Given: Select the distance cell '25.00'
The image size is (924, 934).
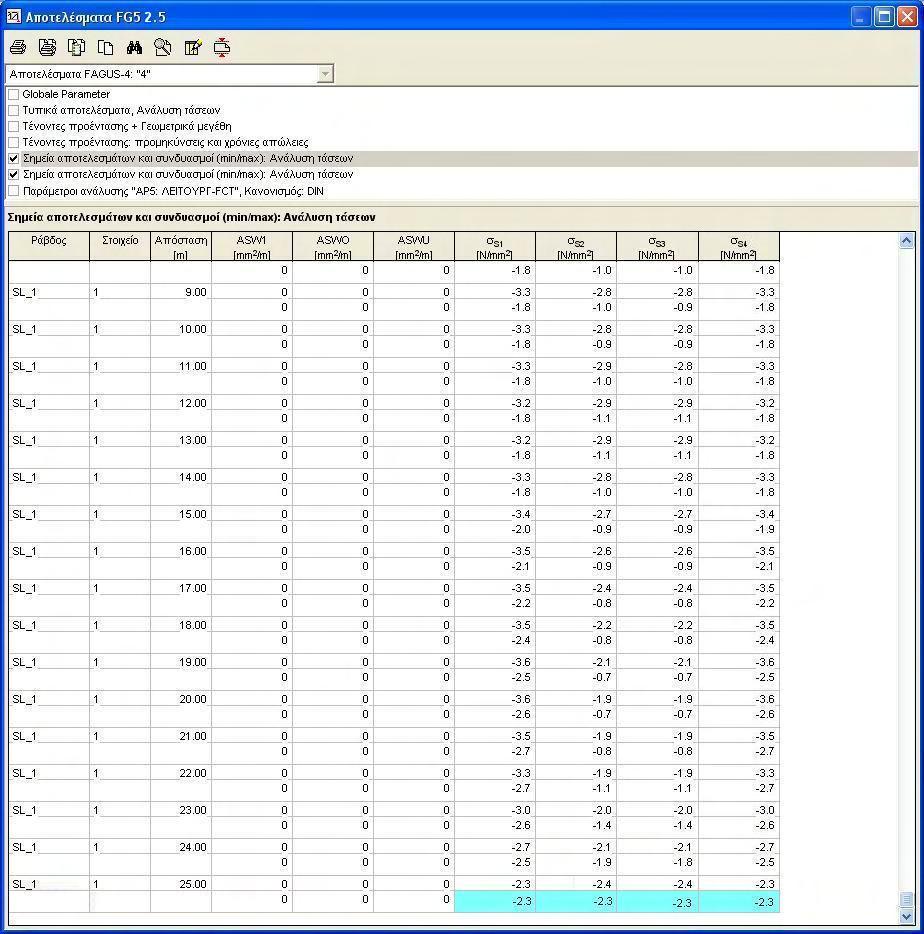Looking at the screenshot, I should pos(181,884).
